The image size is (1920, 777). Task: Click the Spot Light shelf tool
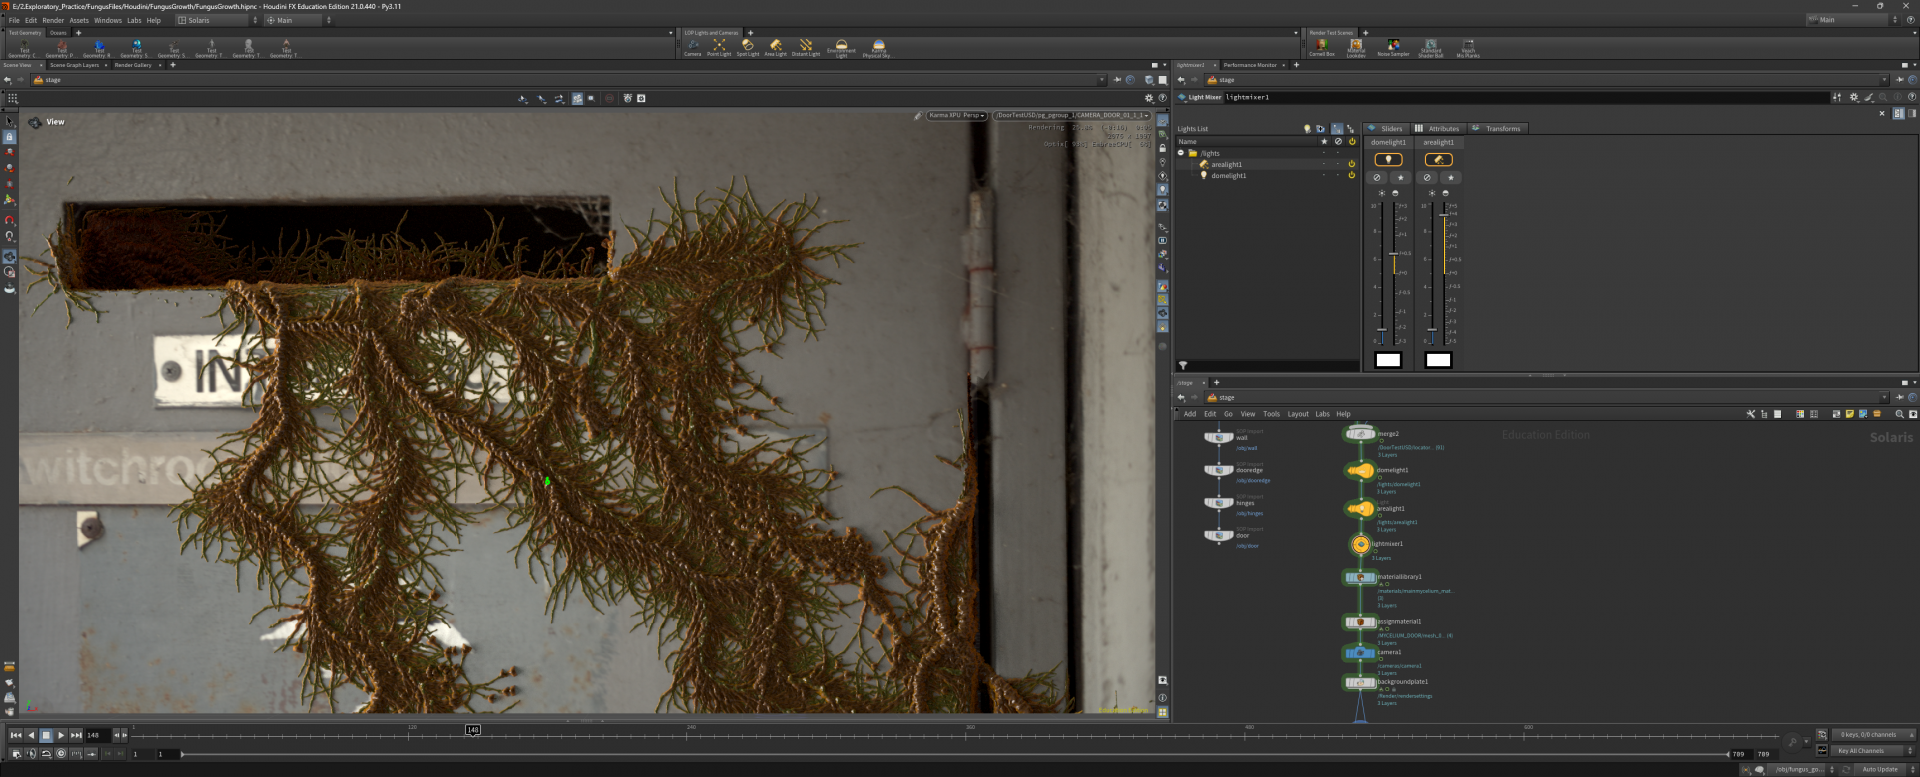pyautogui.click(x=747, y=46)
